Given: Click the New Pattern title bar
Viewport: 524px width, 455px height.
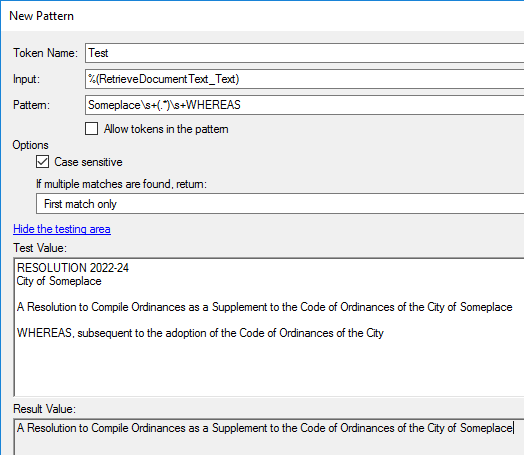Looking at the screenshot, I should tap(262, 16).
